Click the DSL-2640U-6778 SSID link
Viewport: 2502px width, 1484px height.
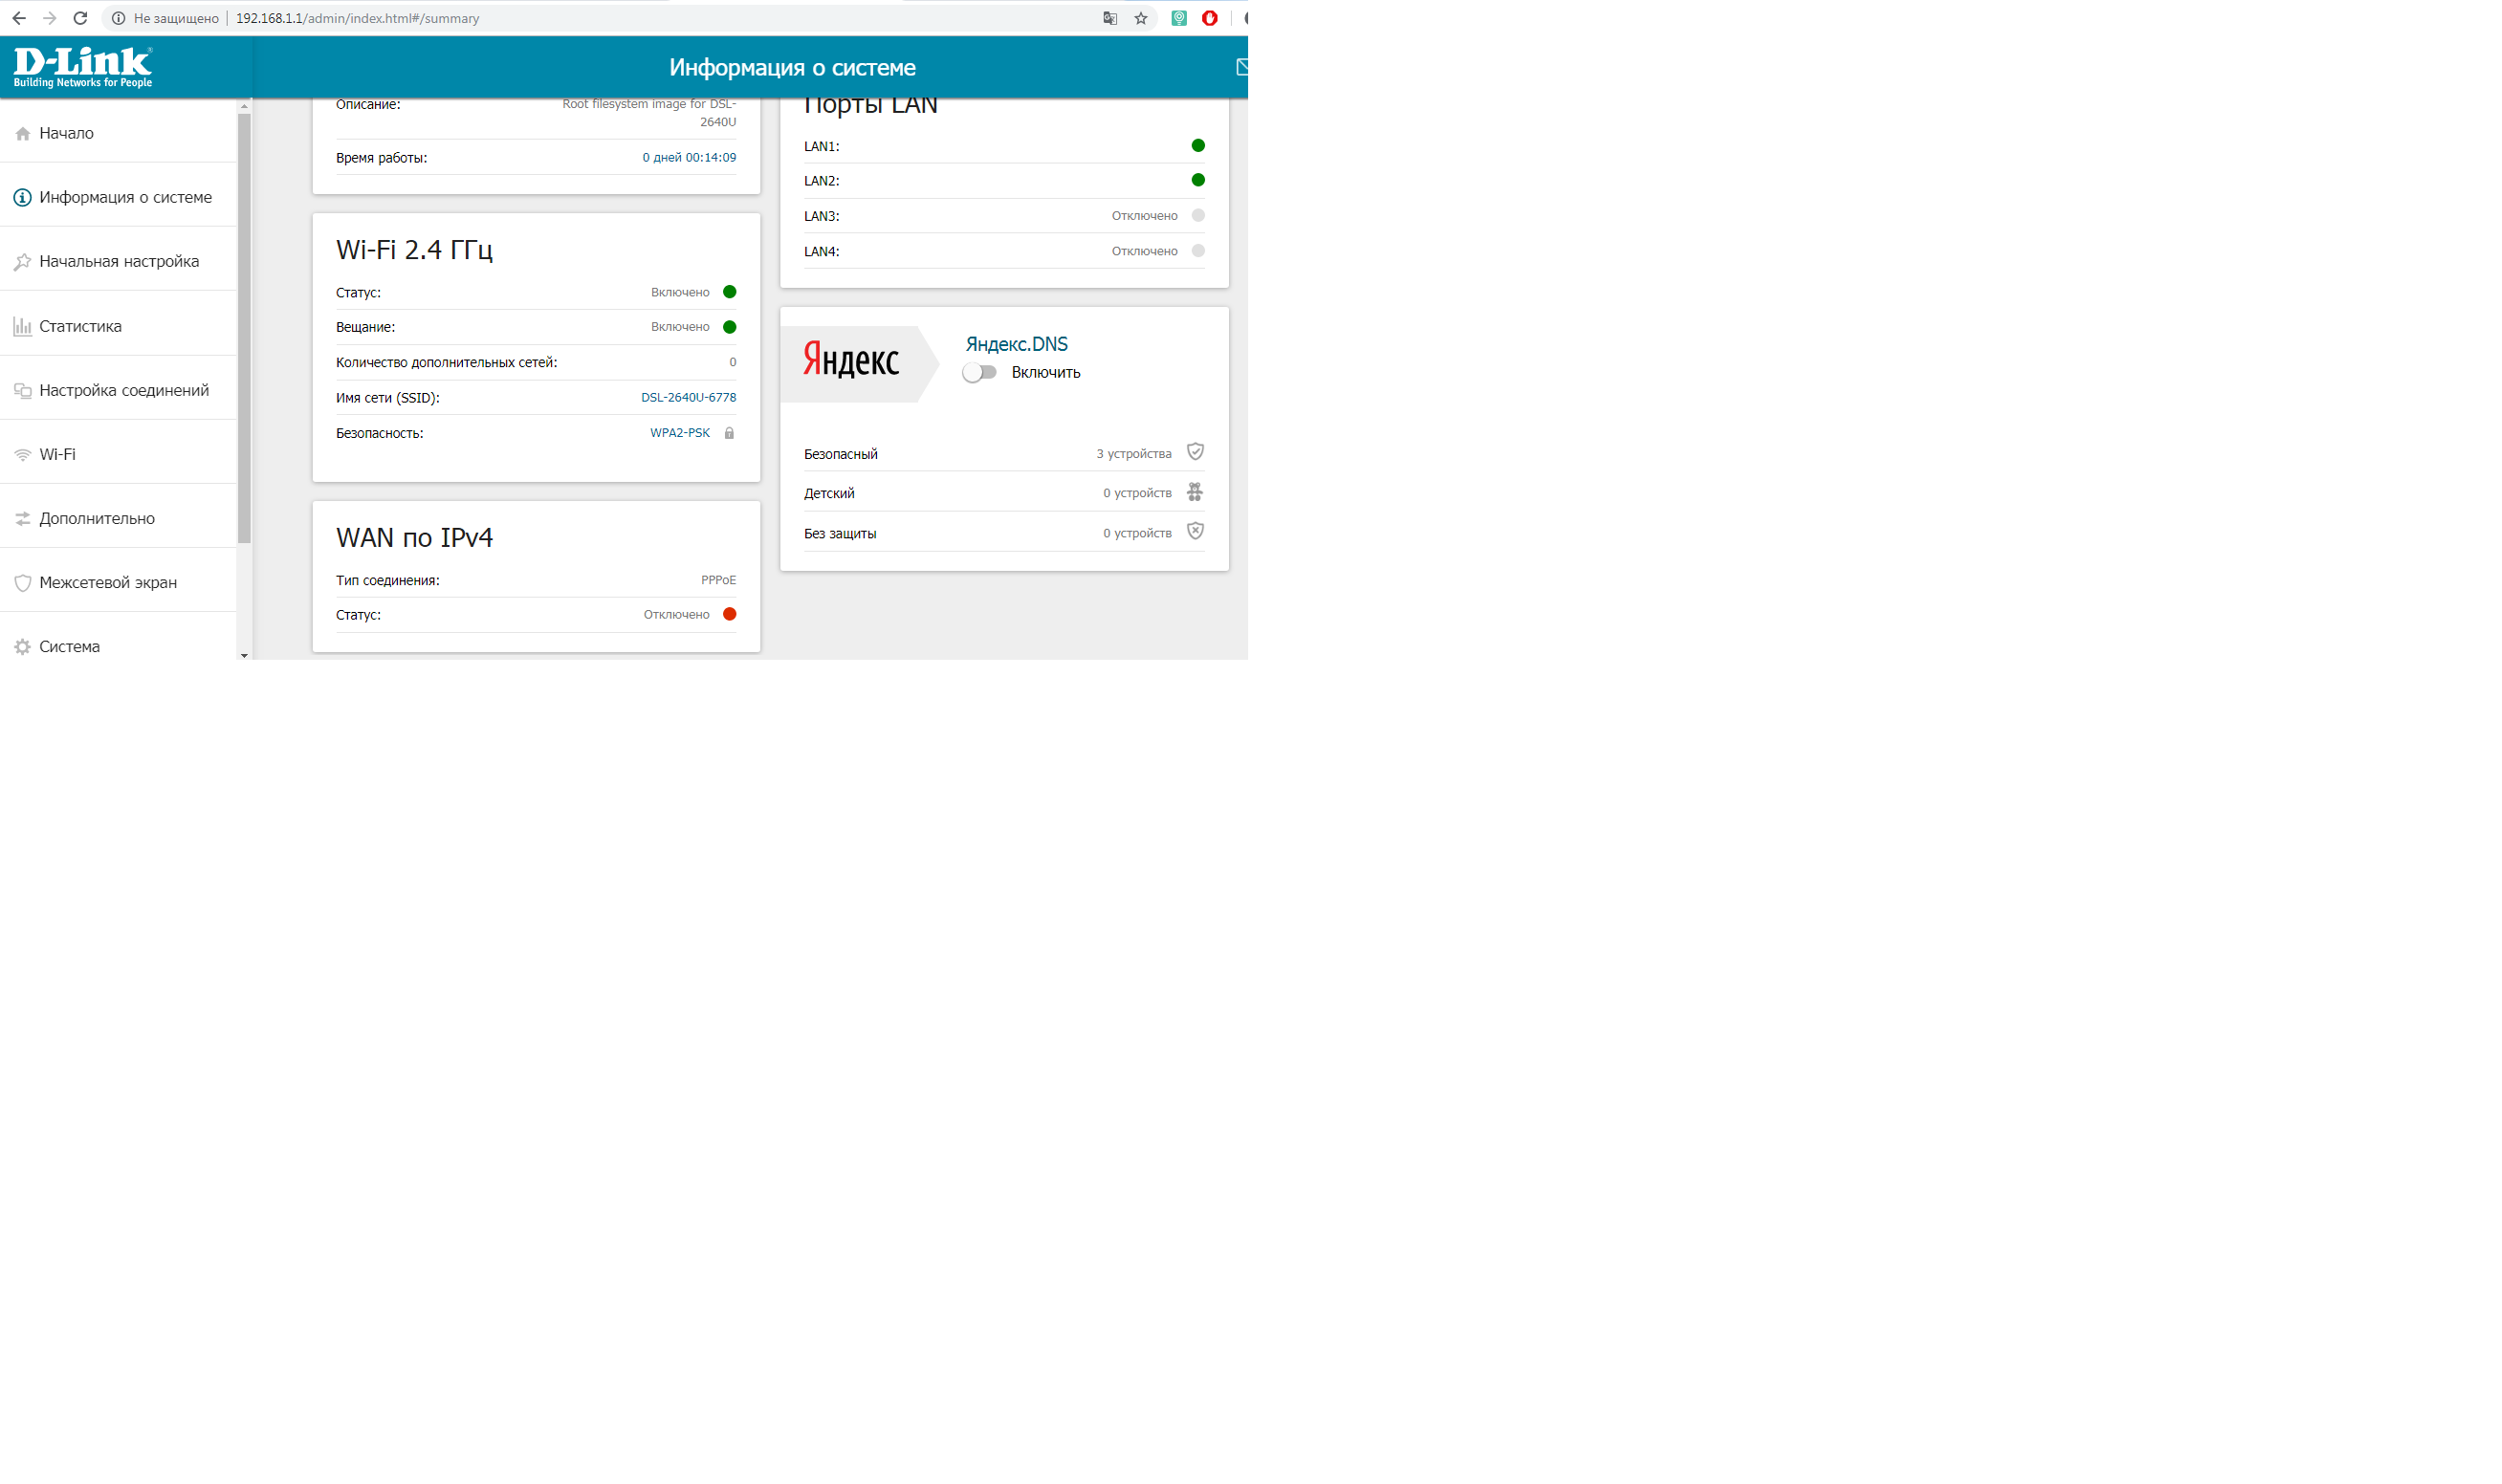pos(688,397)
